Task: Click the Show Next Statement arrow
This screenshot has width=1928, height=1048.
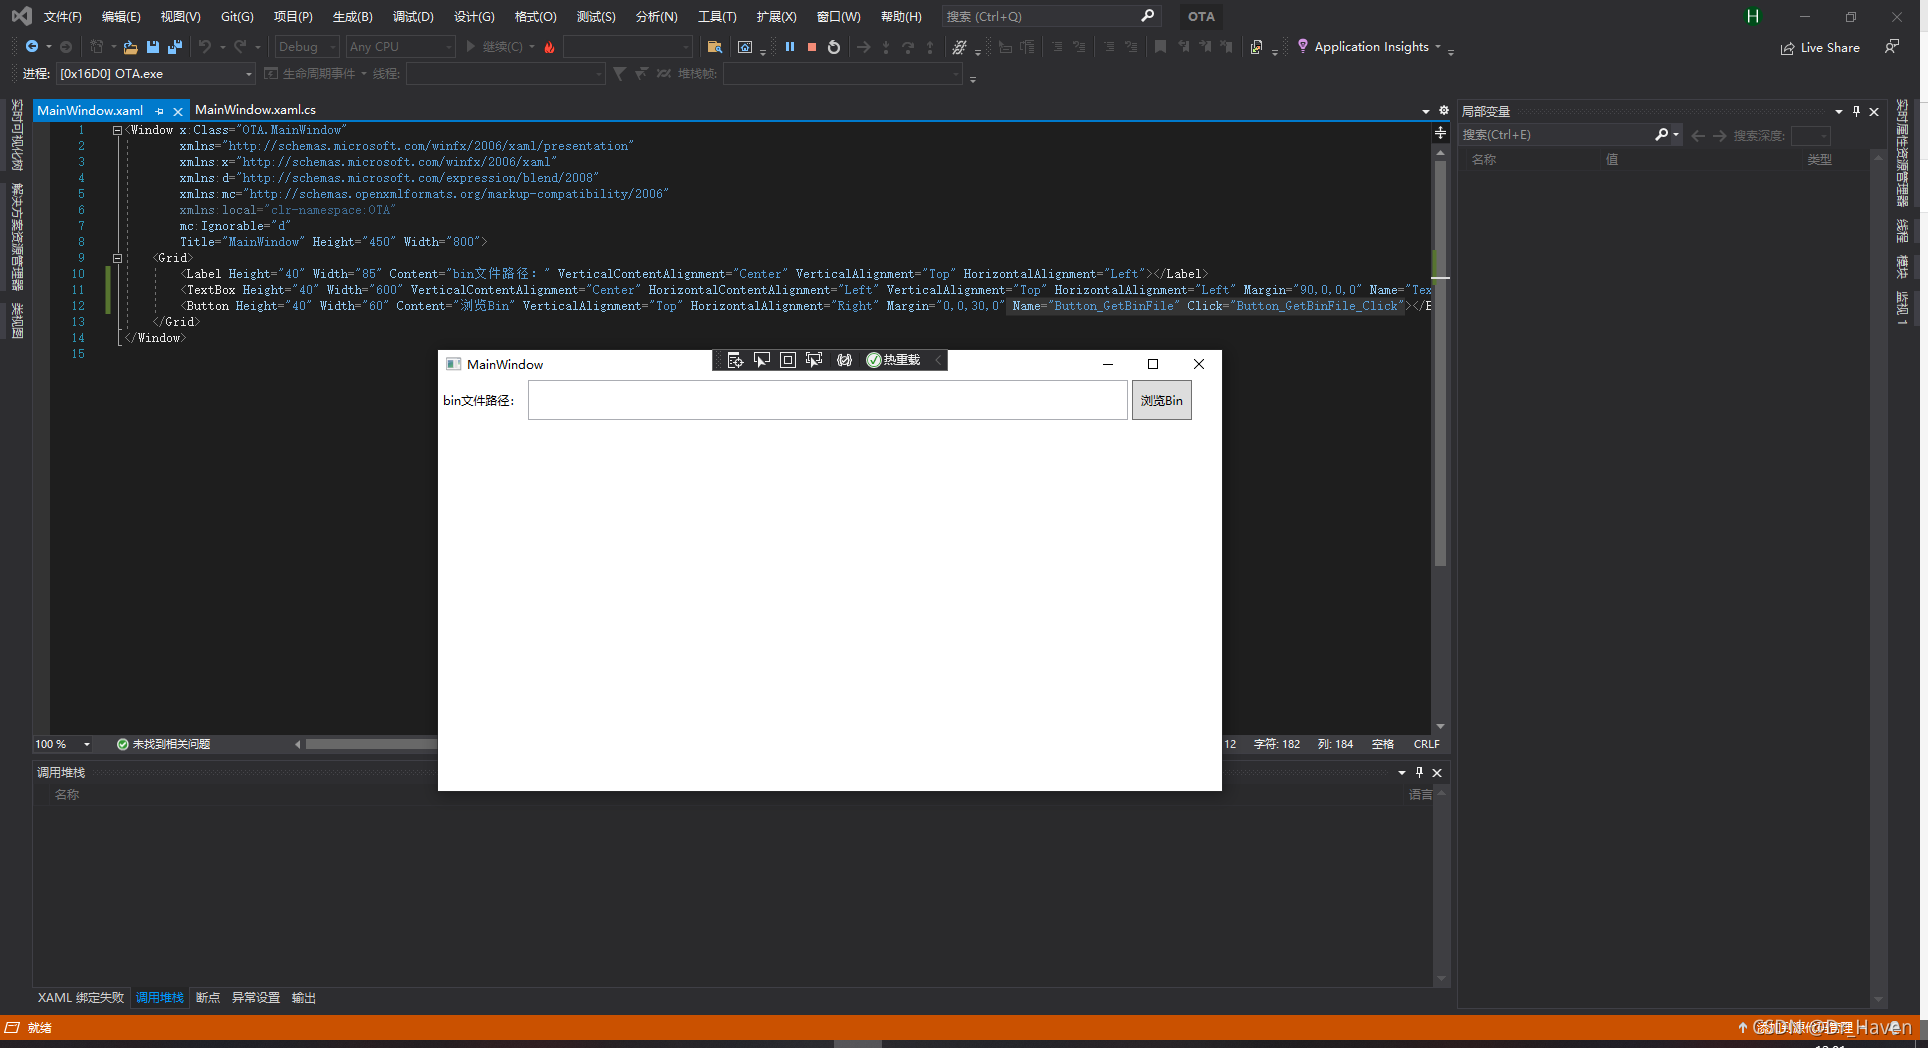Action: click(x=864, y=47)
